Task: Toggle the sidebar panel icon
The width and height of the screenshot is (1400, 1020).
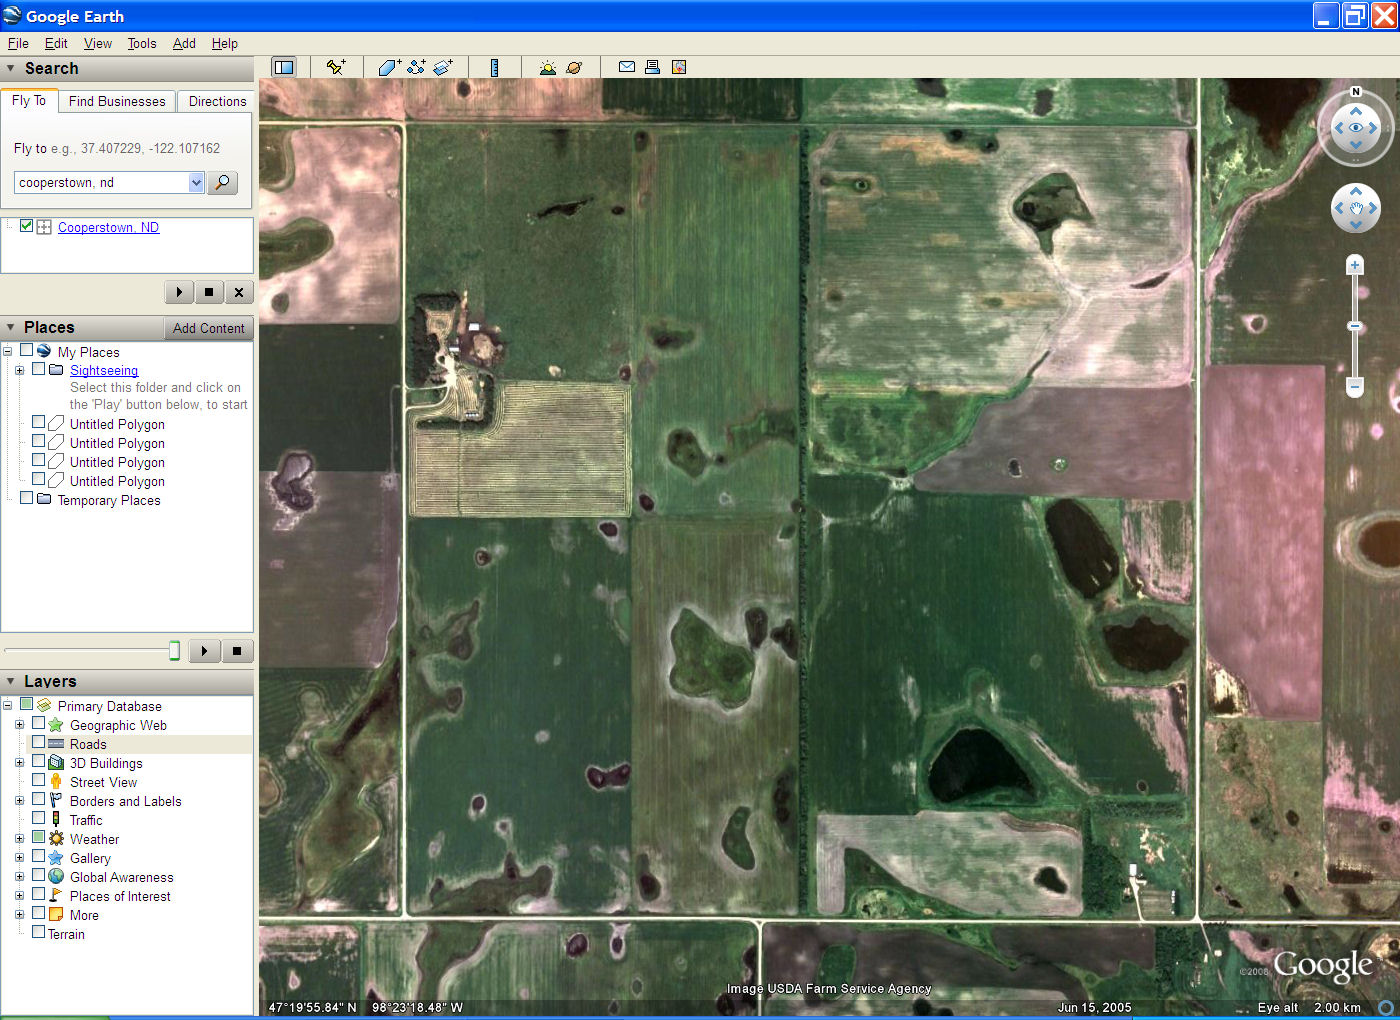Action: [x=284, y=67]
